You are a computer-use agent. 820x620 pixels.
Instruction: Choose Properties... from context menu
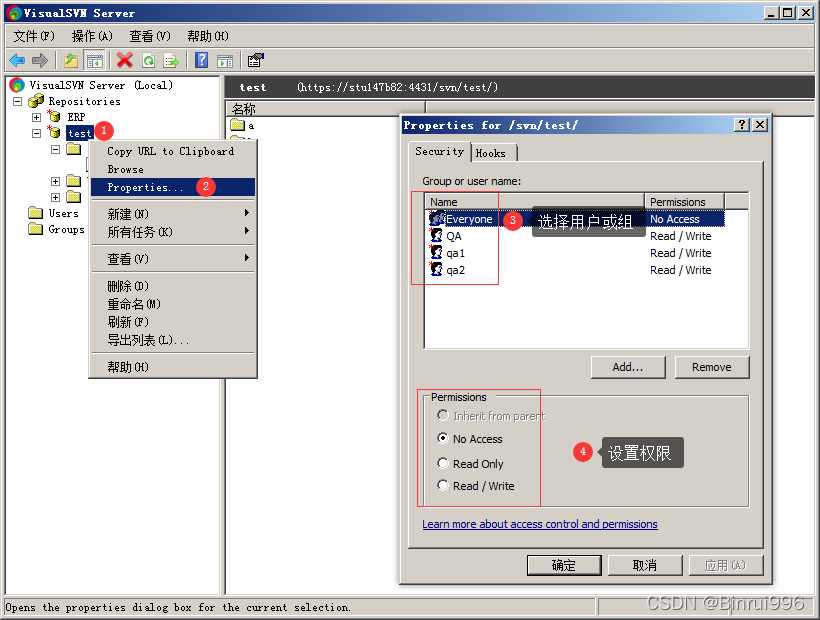[173, 187]
